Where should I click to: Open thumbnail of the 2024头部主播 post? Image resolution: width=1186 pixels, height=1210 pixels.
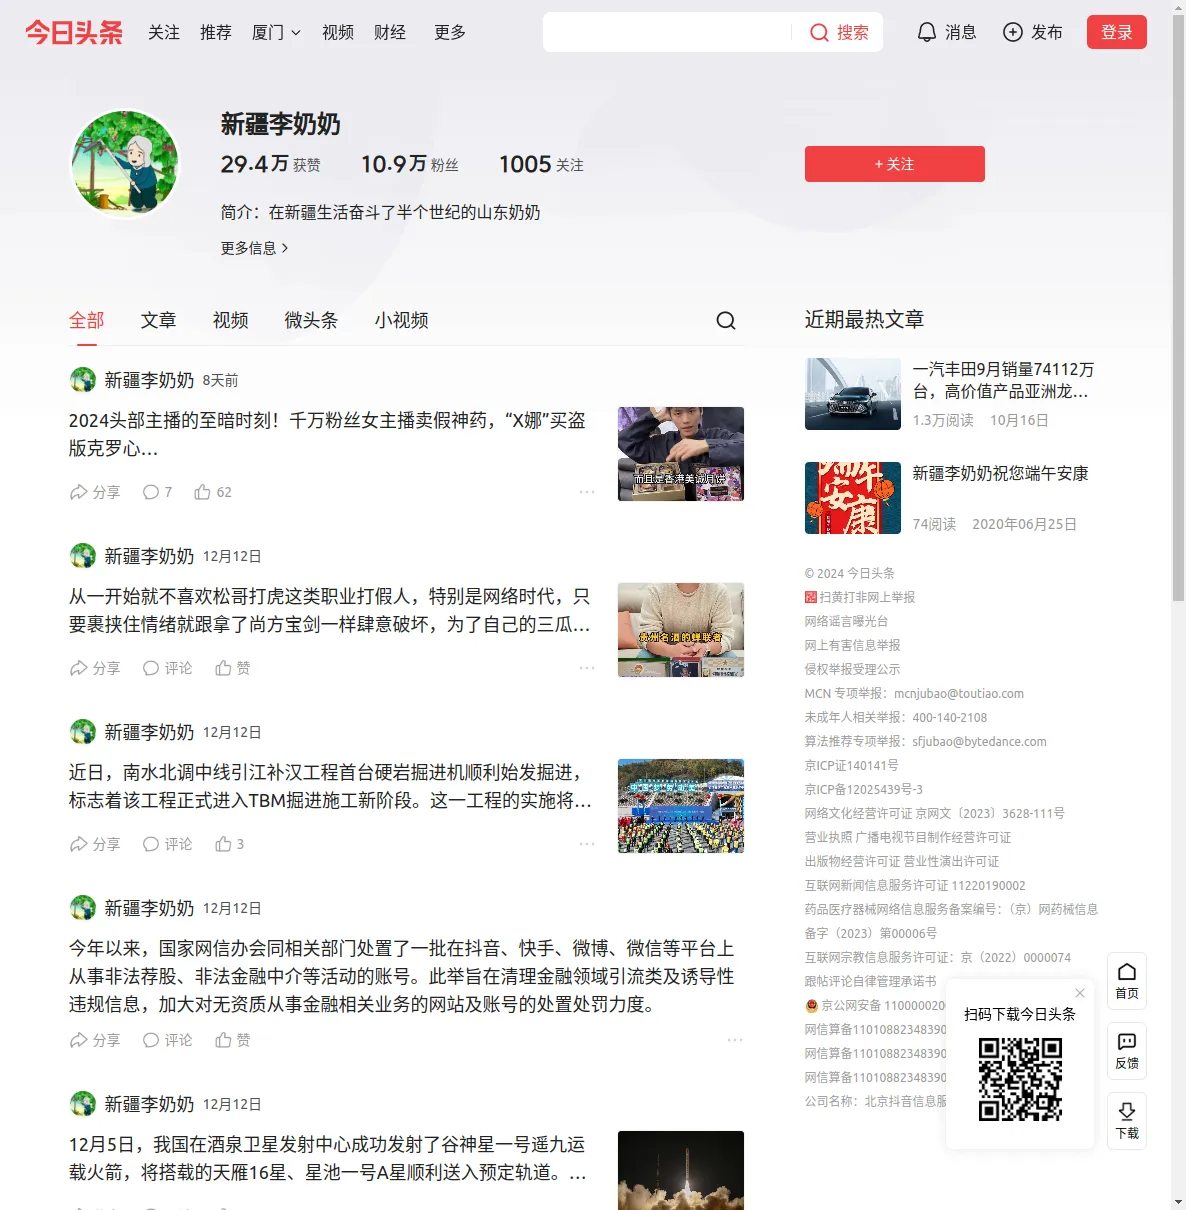click(681, 454)
